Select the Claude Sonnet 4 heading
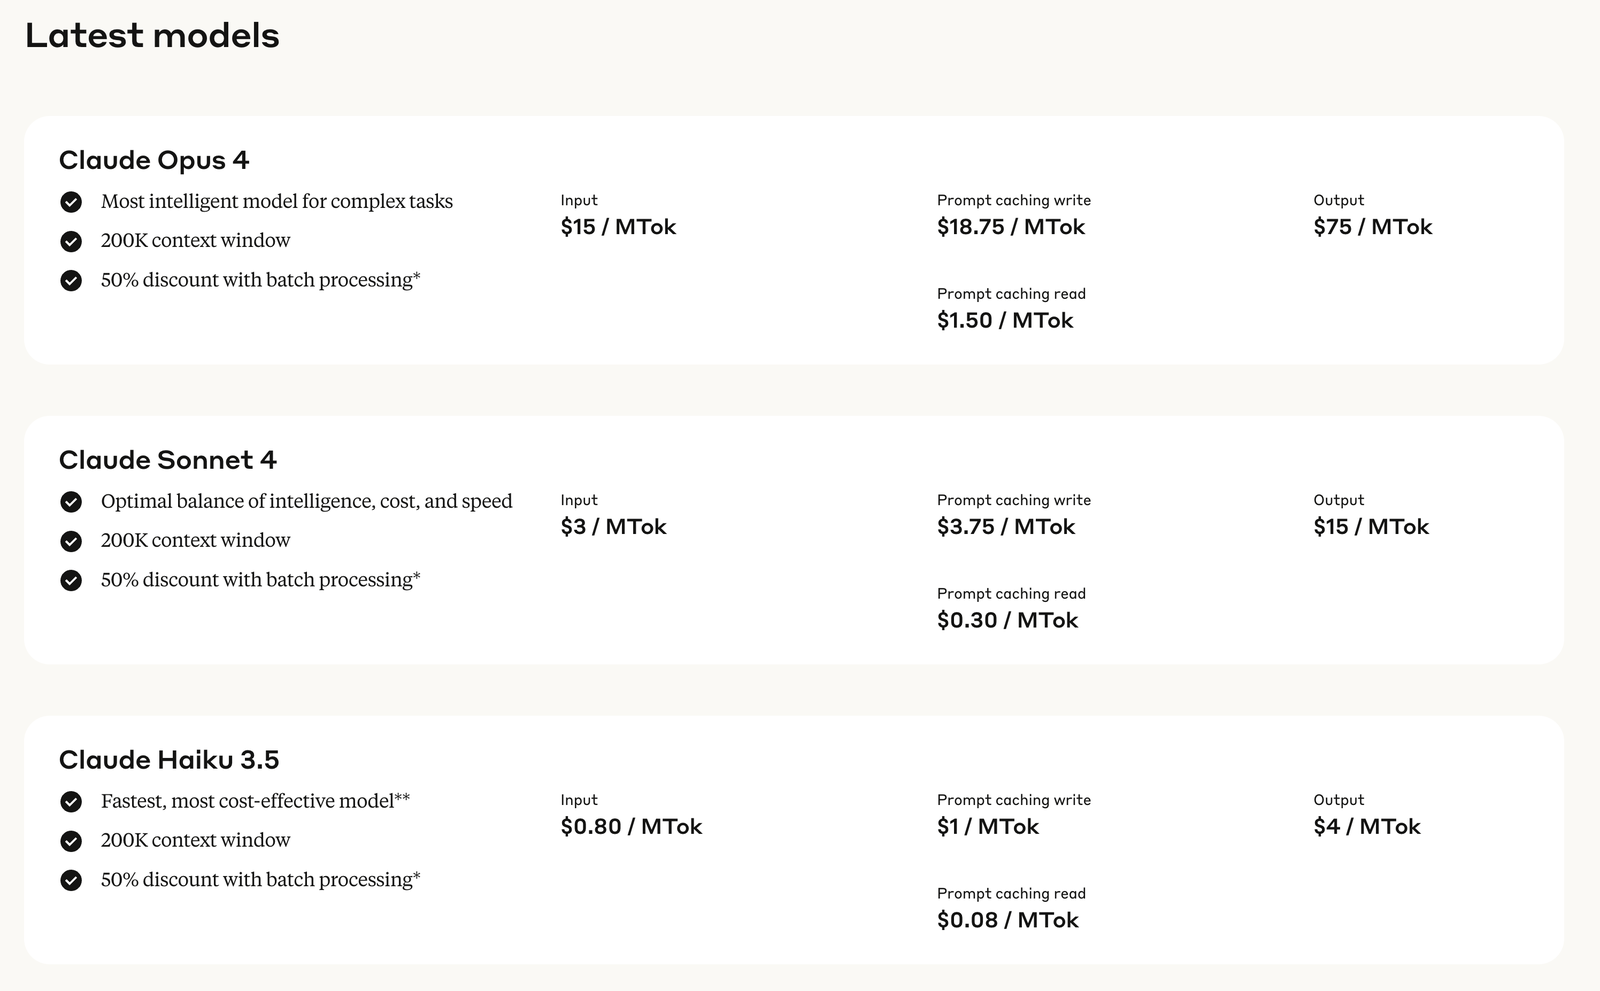Image resolution: width=1600 pixels, height=991 pixels. (168, 460)
